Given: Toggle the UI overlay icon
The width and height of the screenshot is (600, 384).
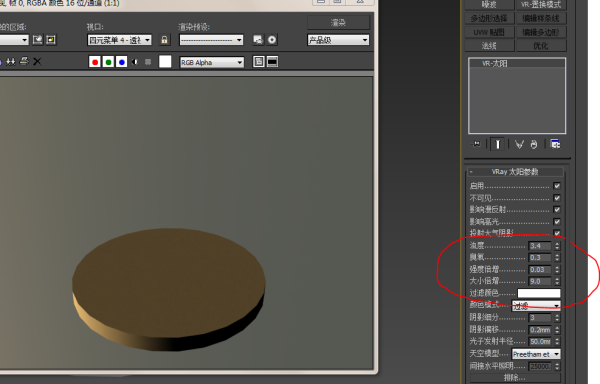Looking at the screenshot, I should coord(259,62).
